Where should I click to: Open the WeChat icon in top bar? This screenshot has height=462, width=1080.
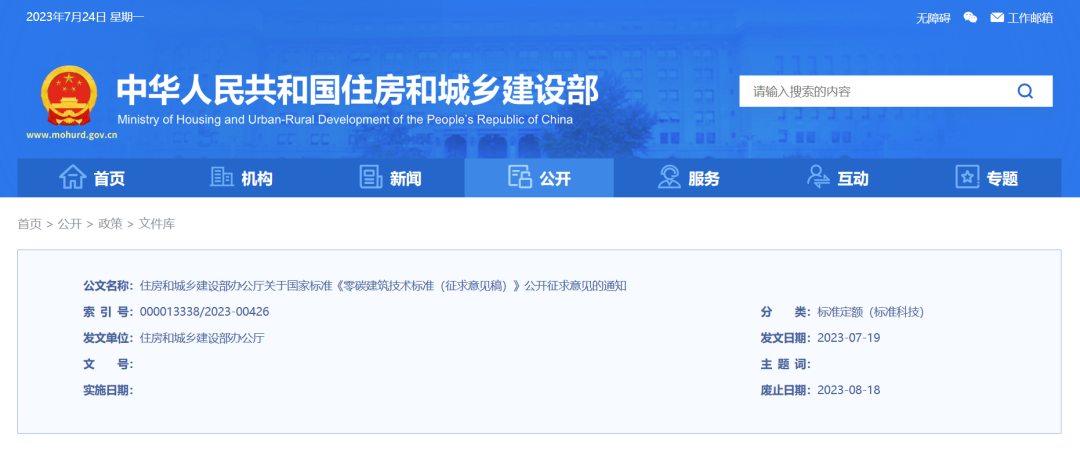click(970, 18)
